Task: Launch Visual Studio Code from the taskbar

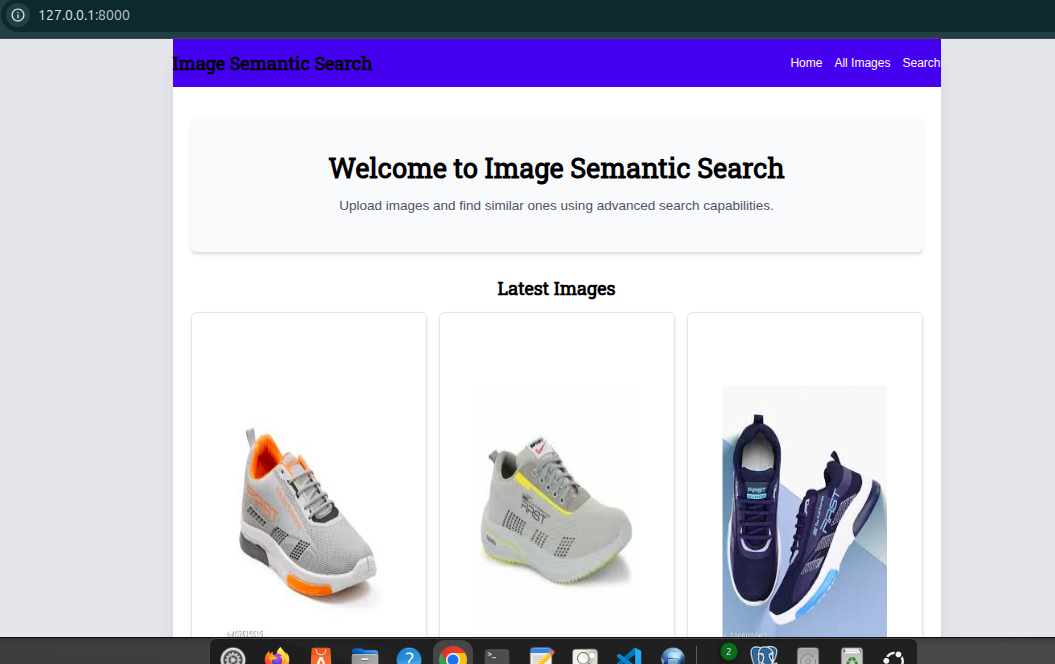Action: coord(629,655)
